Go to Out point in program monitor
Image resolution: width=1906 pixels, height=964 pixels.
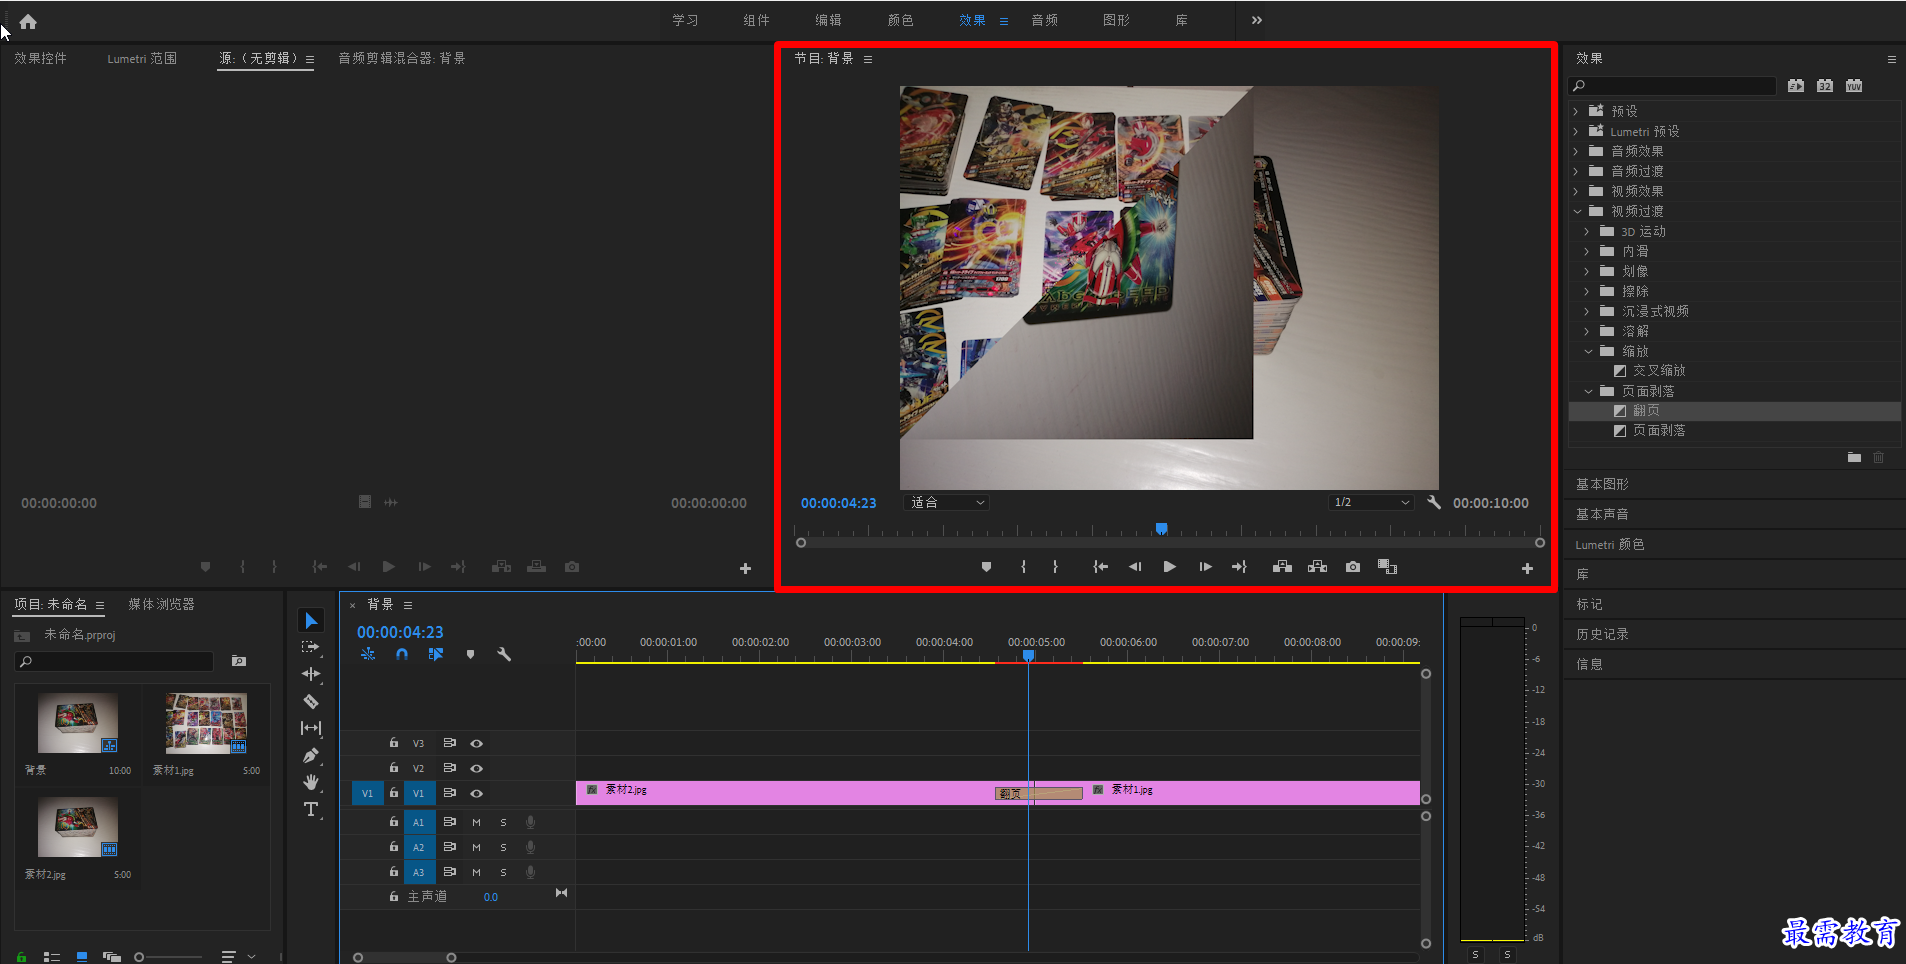tap(1240, 567)
